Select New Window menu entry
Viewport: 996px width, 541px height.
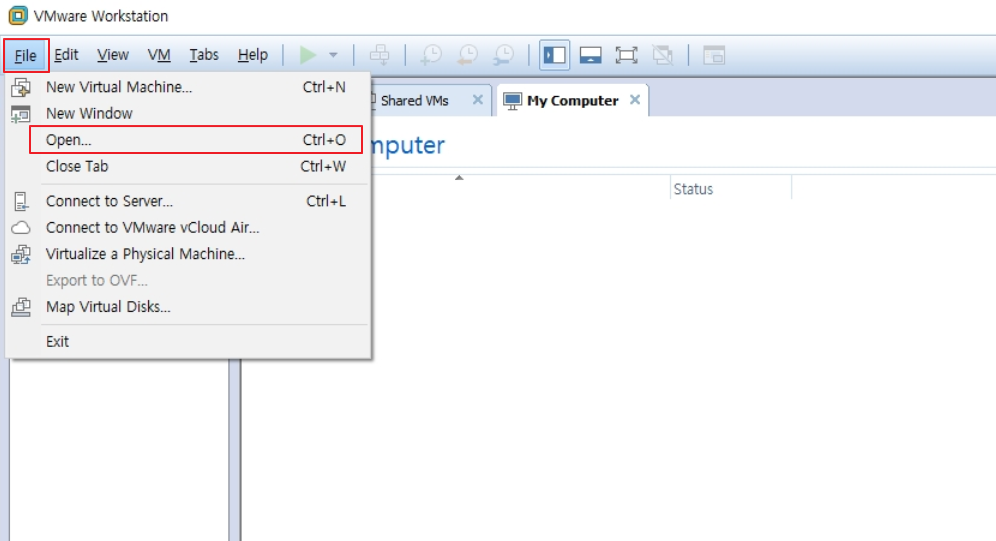pos(188,114)
